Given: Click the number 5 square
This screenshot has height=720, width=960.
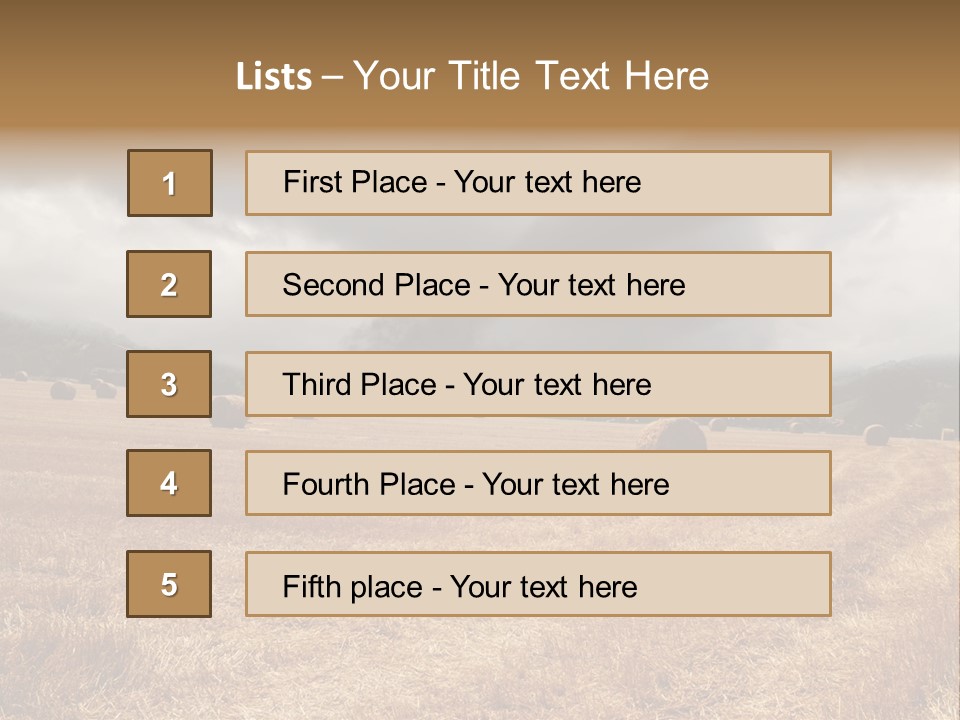Looking at the screenshot, I should pos(169,584).
